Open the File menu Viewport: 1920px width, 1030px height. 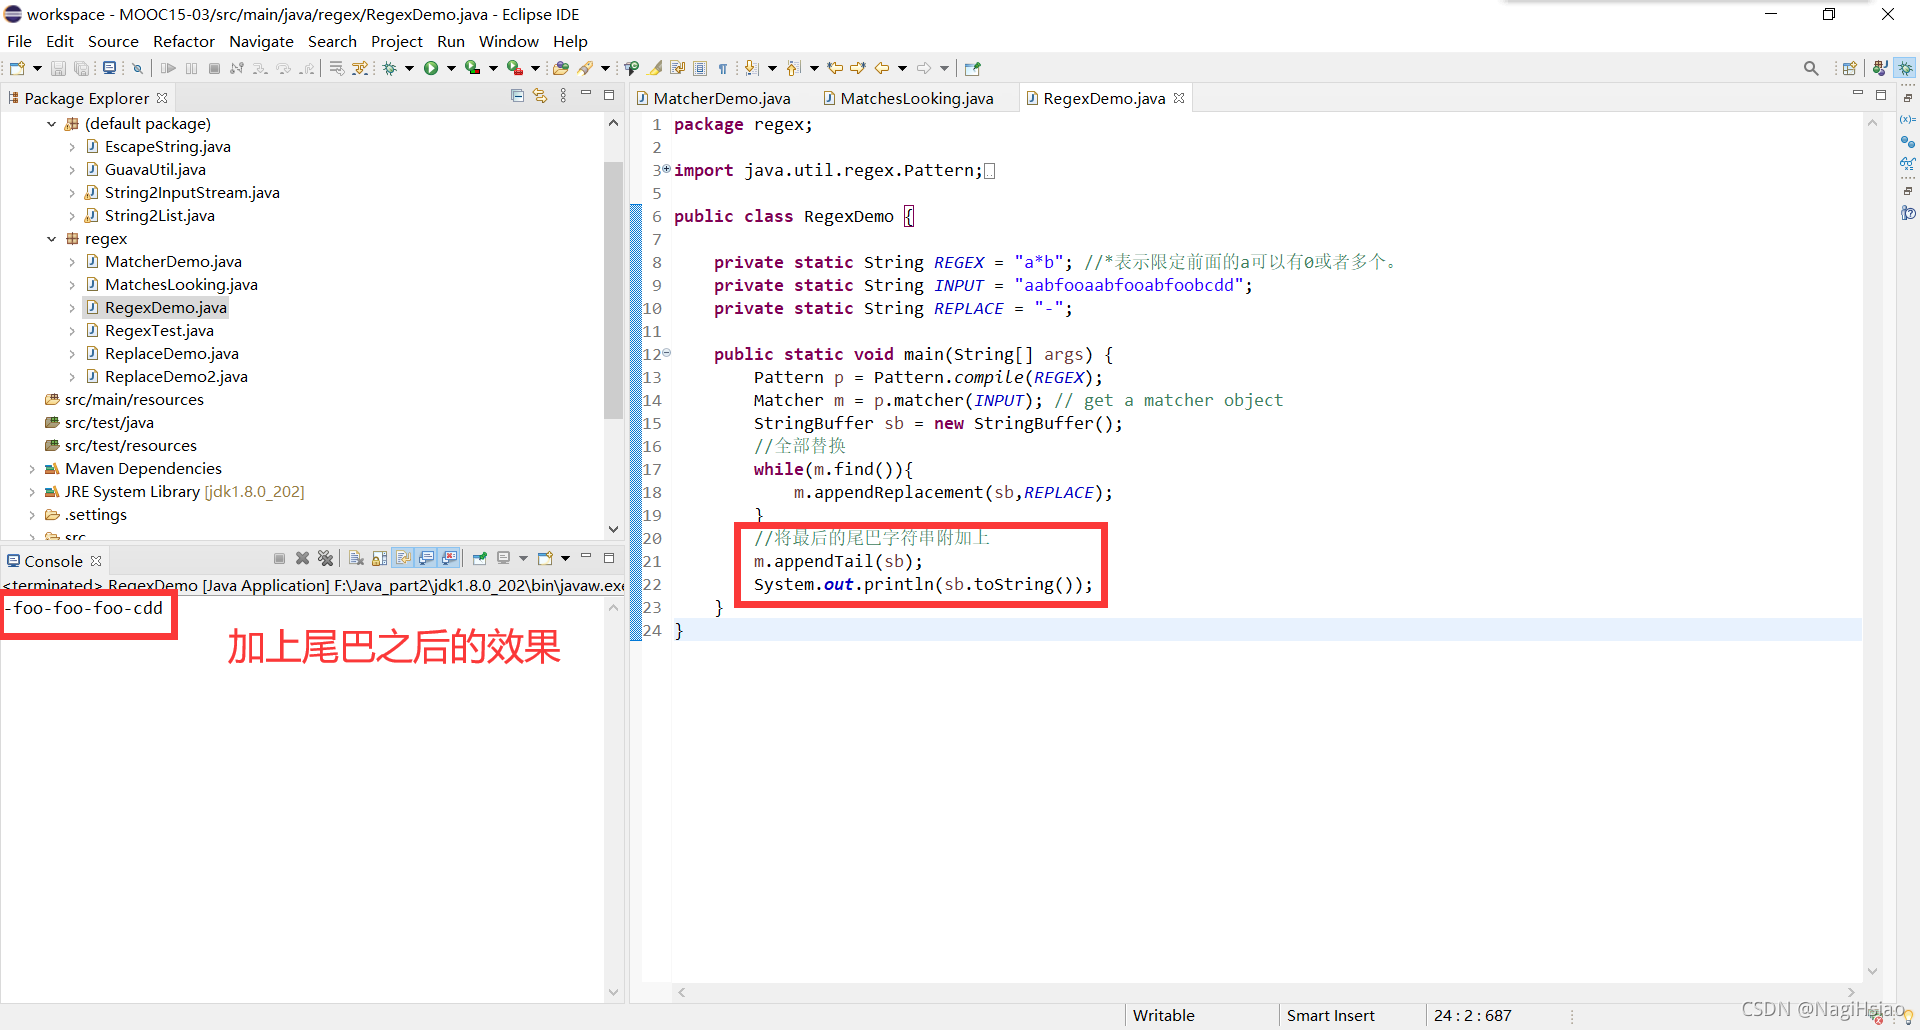(19, 41)
